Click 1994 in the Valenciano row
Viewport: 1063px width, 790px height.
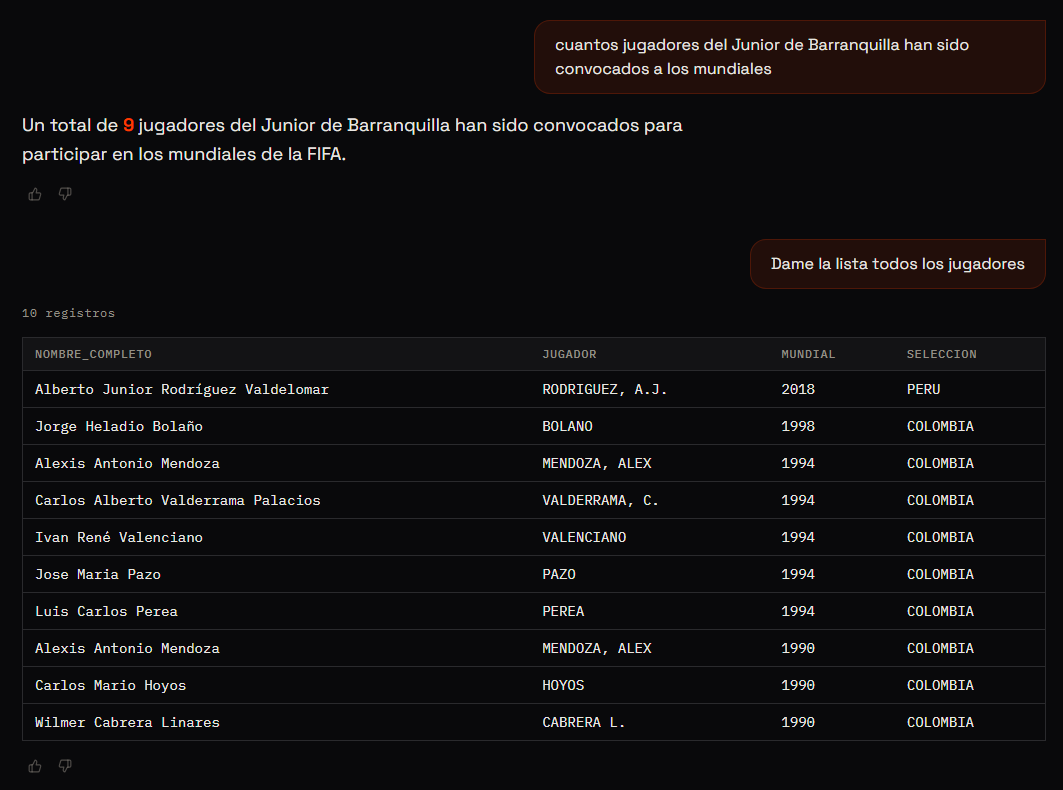click(798, 538)
